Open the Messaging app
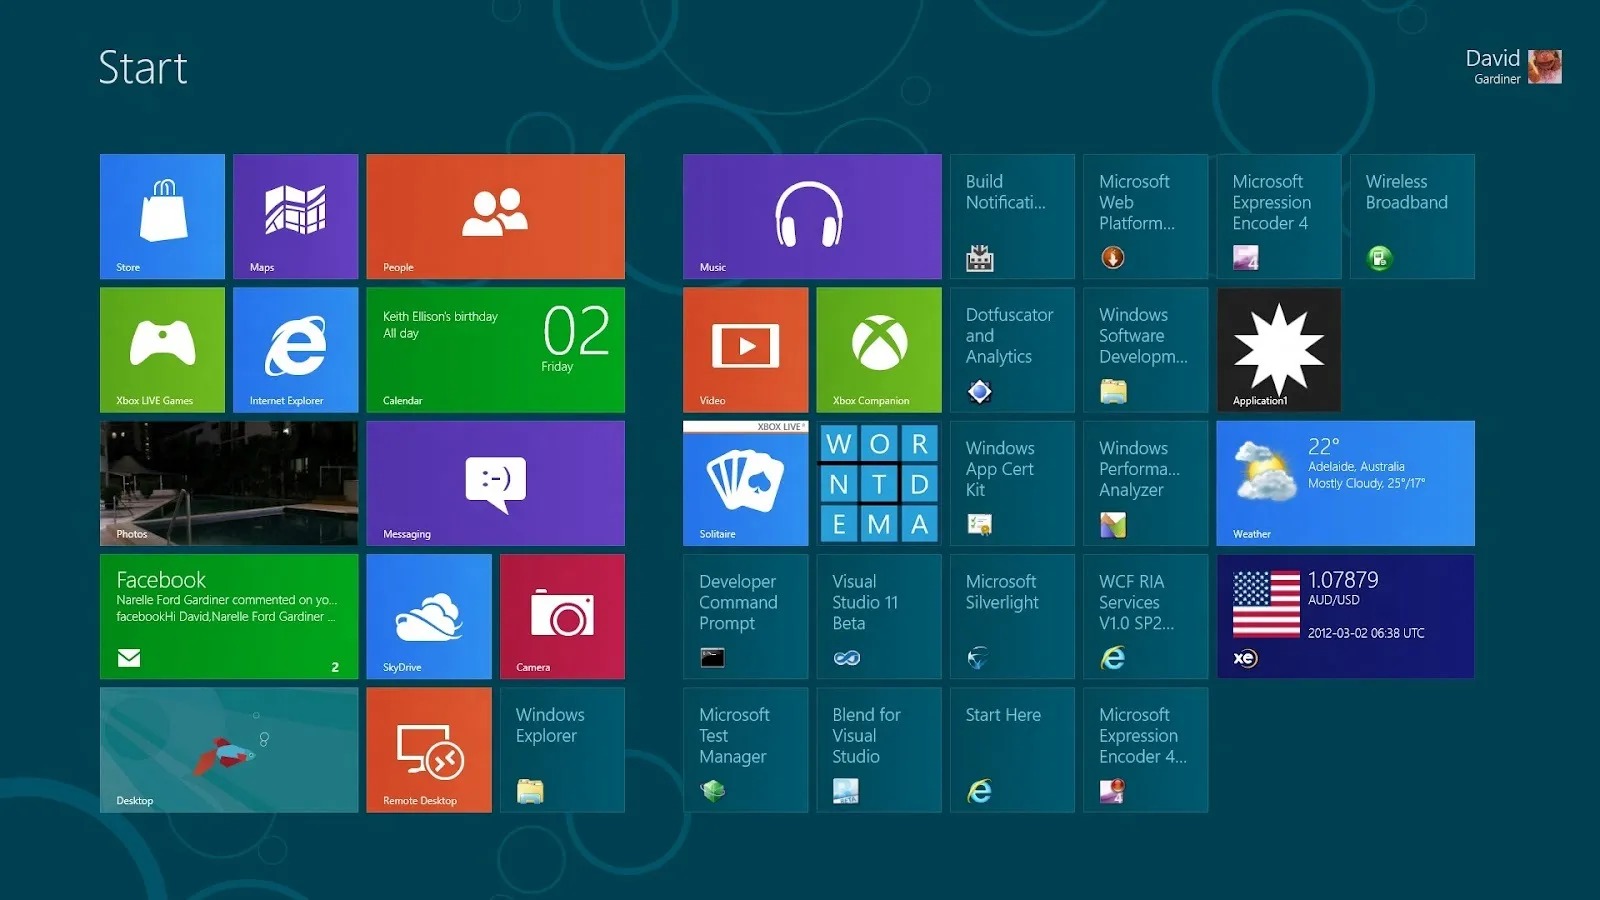1600x900 pixels. click(495, 483)
